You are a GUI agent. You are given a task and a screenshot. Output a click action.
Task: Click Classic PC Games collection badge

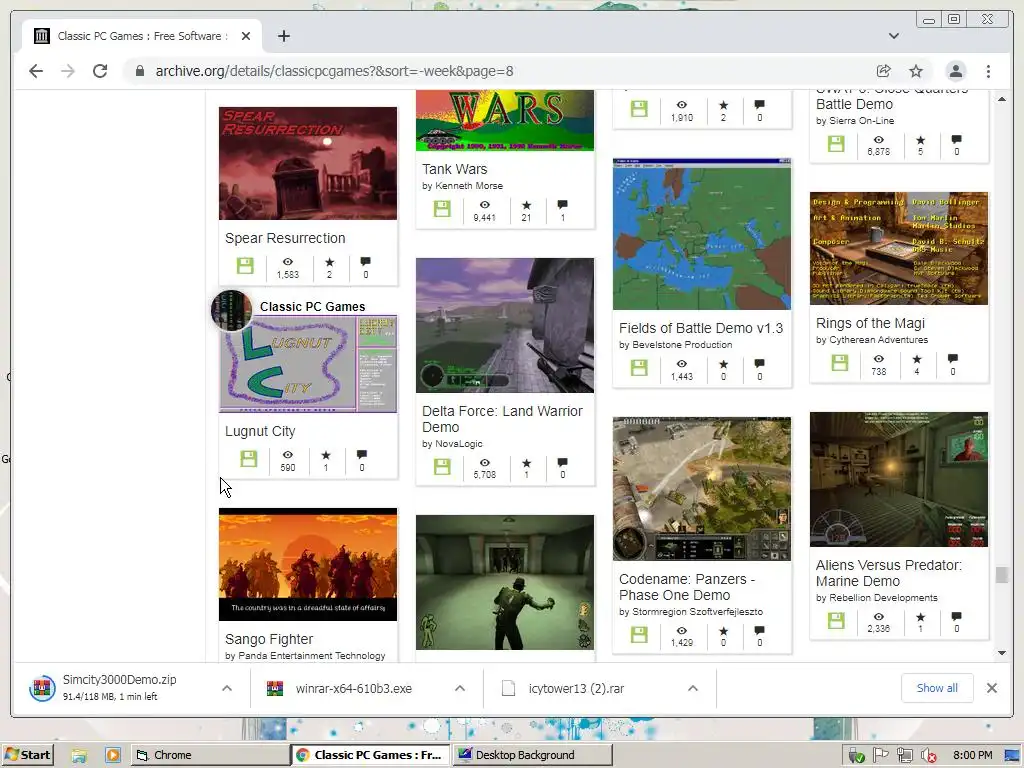click(x=232, y=310)
